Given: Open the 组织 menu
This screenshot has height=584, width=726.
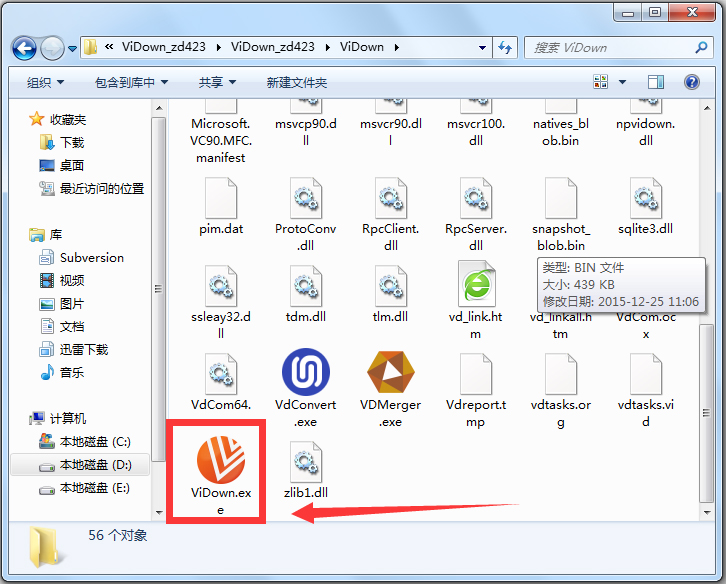Looking at the screenshot, I should [45, 83].
